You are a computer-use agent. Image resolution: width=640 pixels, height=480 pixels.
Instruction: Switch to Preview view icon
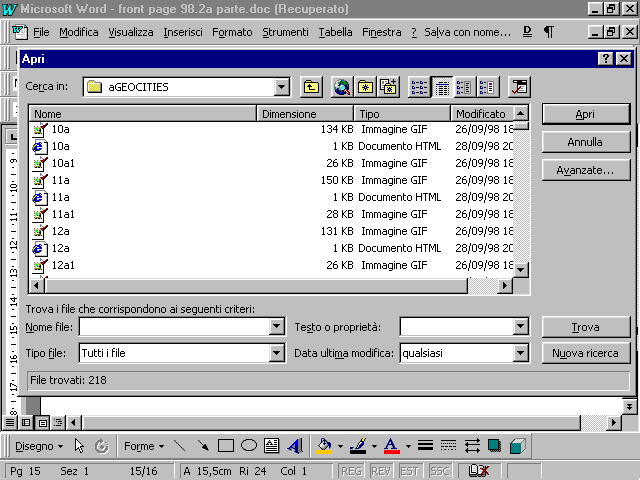487,87
